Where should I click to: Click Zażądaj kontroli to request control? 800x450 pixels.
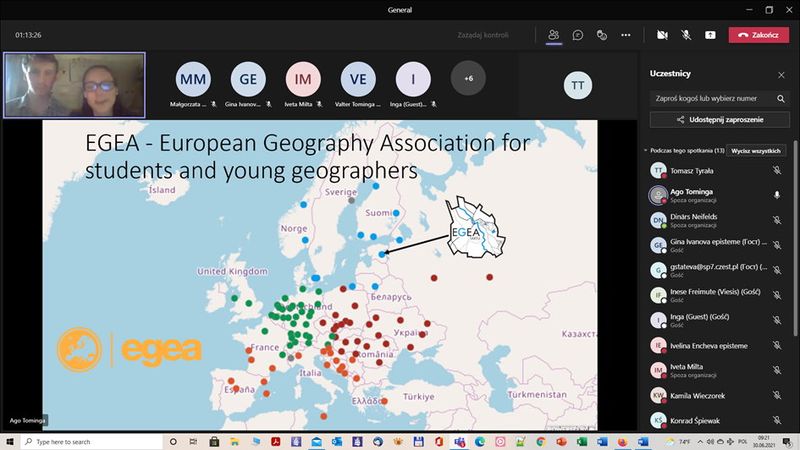pyautogui.click(x=483, y=35)
